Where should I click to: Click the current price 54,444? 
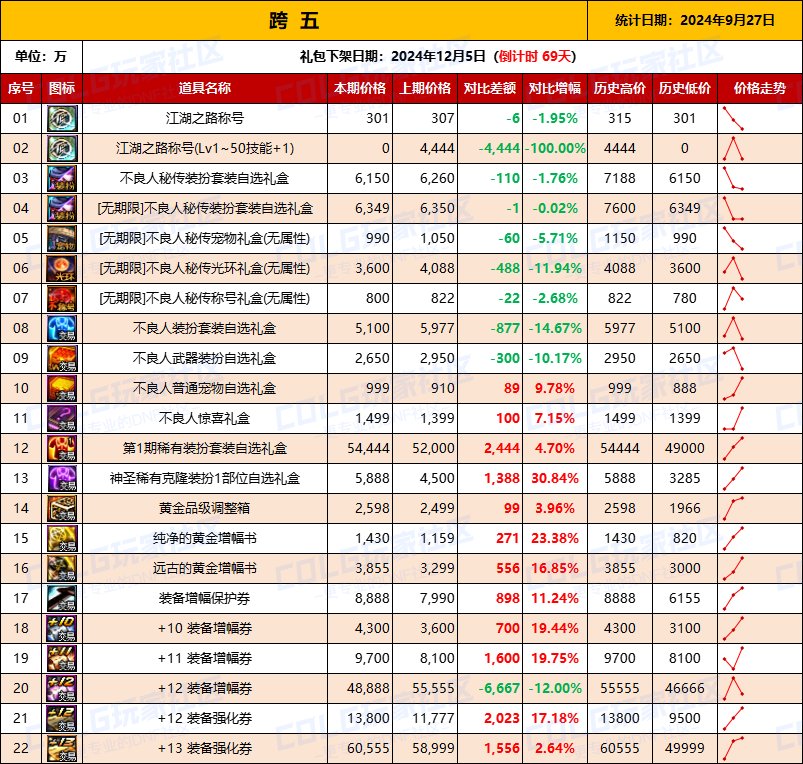coord(368,449)
